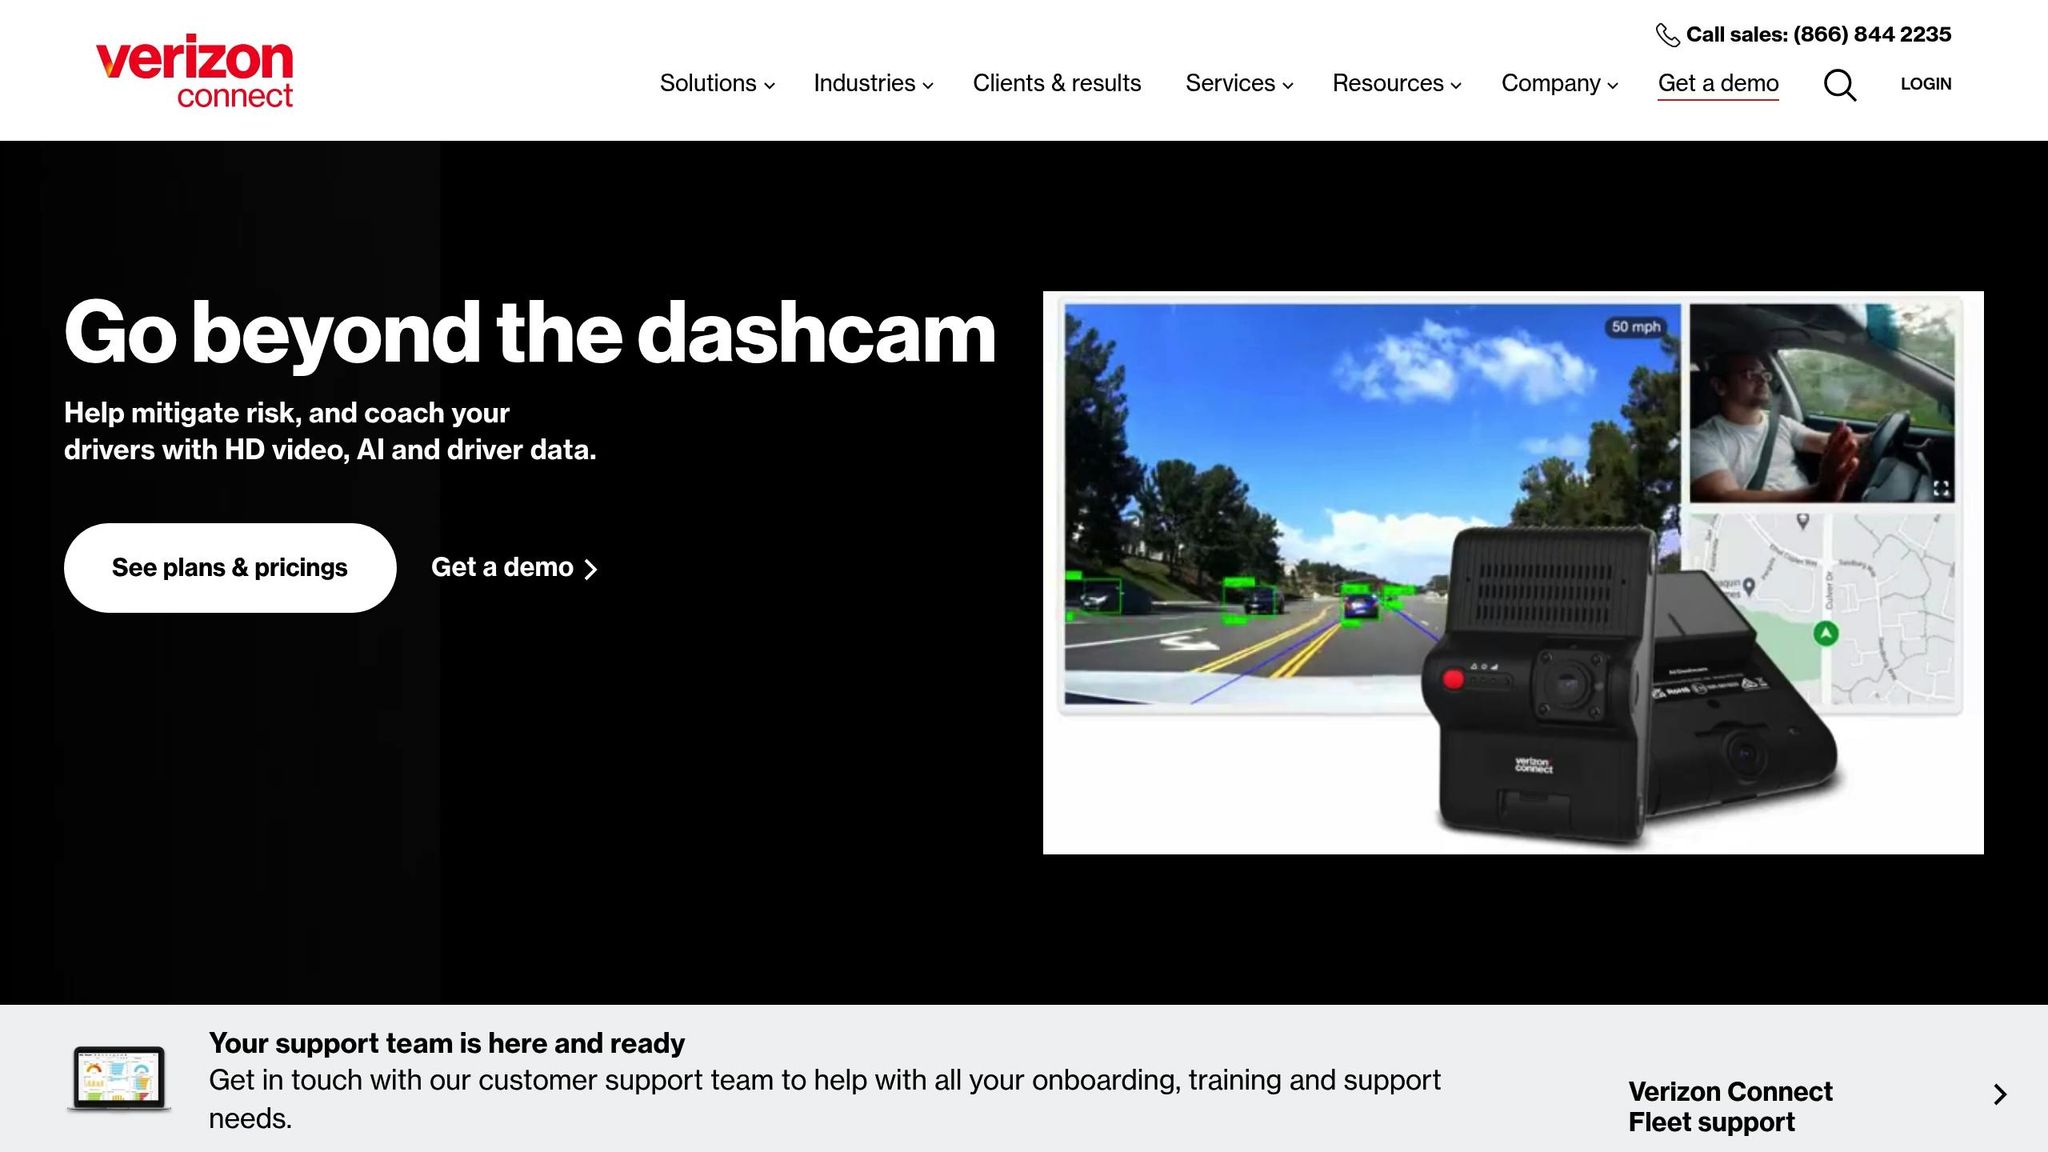Open the search magnifier icon
2048x1152 pixels.
tap(1839, 85)
